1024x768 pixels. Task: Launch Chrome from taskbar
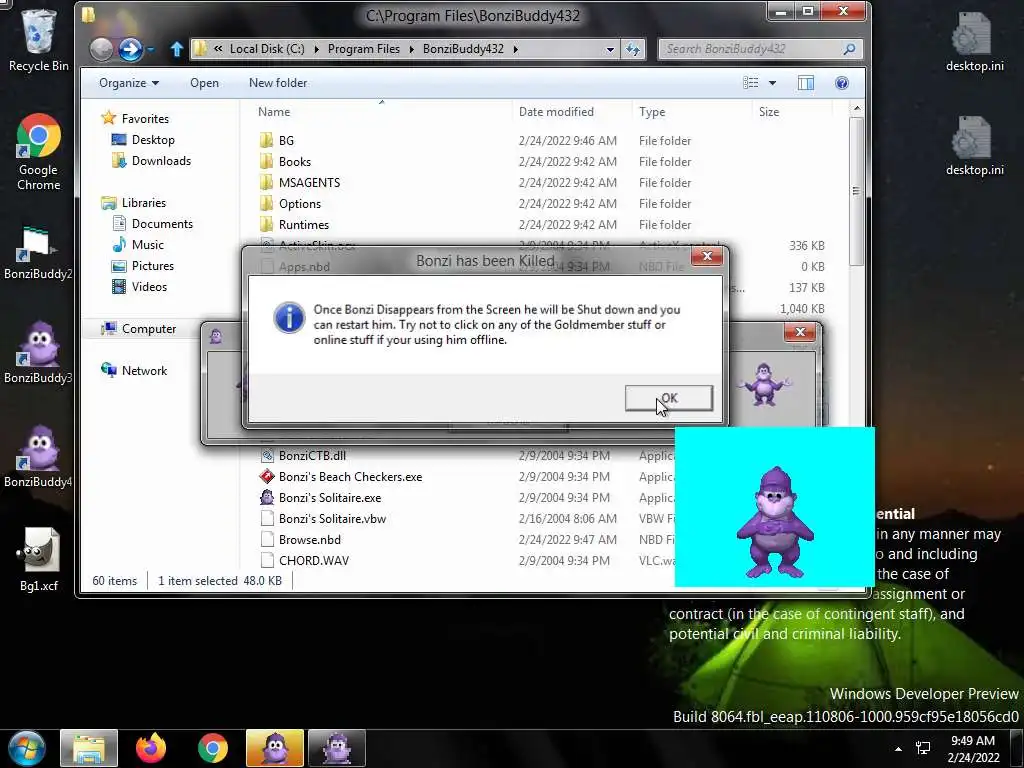tap(213, 748)
